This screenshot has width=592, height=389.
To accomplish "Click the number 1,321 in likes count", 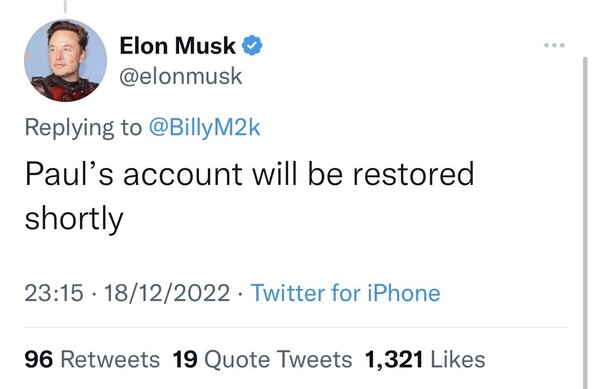I will pyautogui.click(x=394, y=359).
